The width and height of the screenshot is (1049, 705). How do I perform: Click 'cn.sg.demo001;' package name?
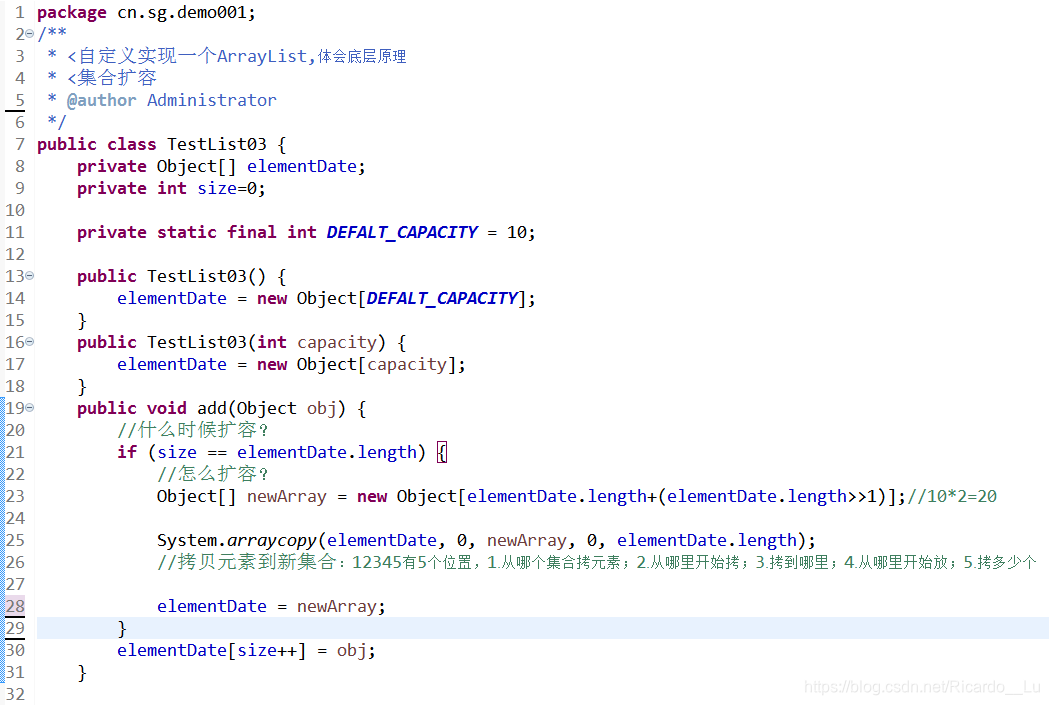[x=187, y=13]
